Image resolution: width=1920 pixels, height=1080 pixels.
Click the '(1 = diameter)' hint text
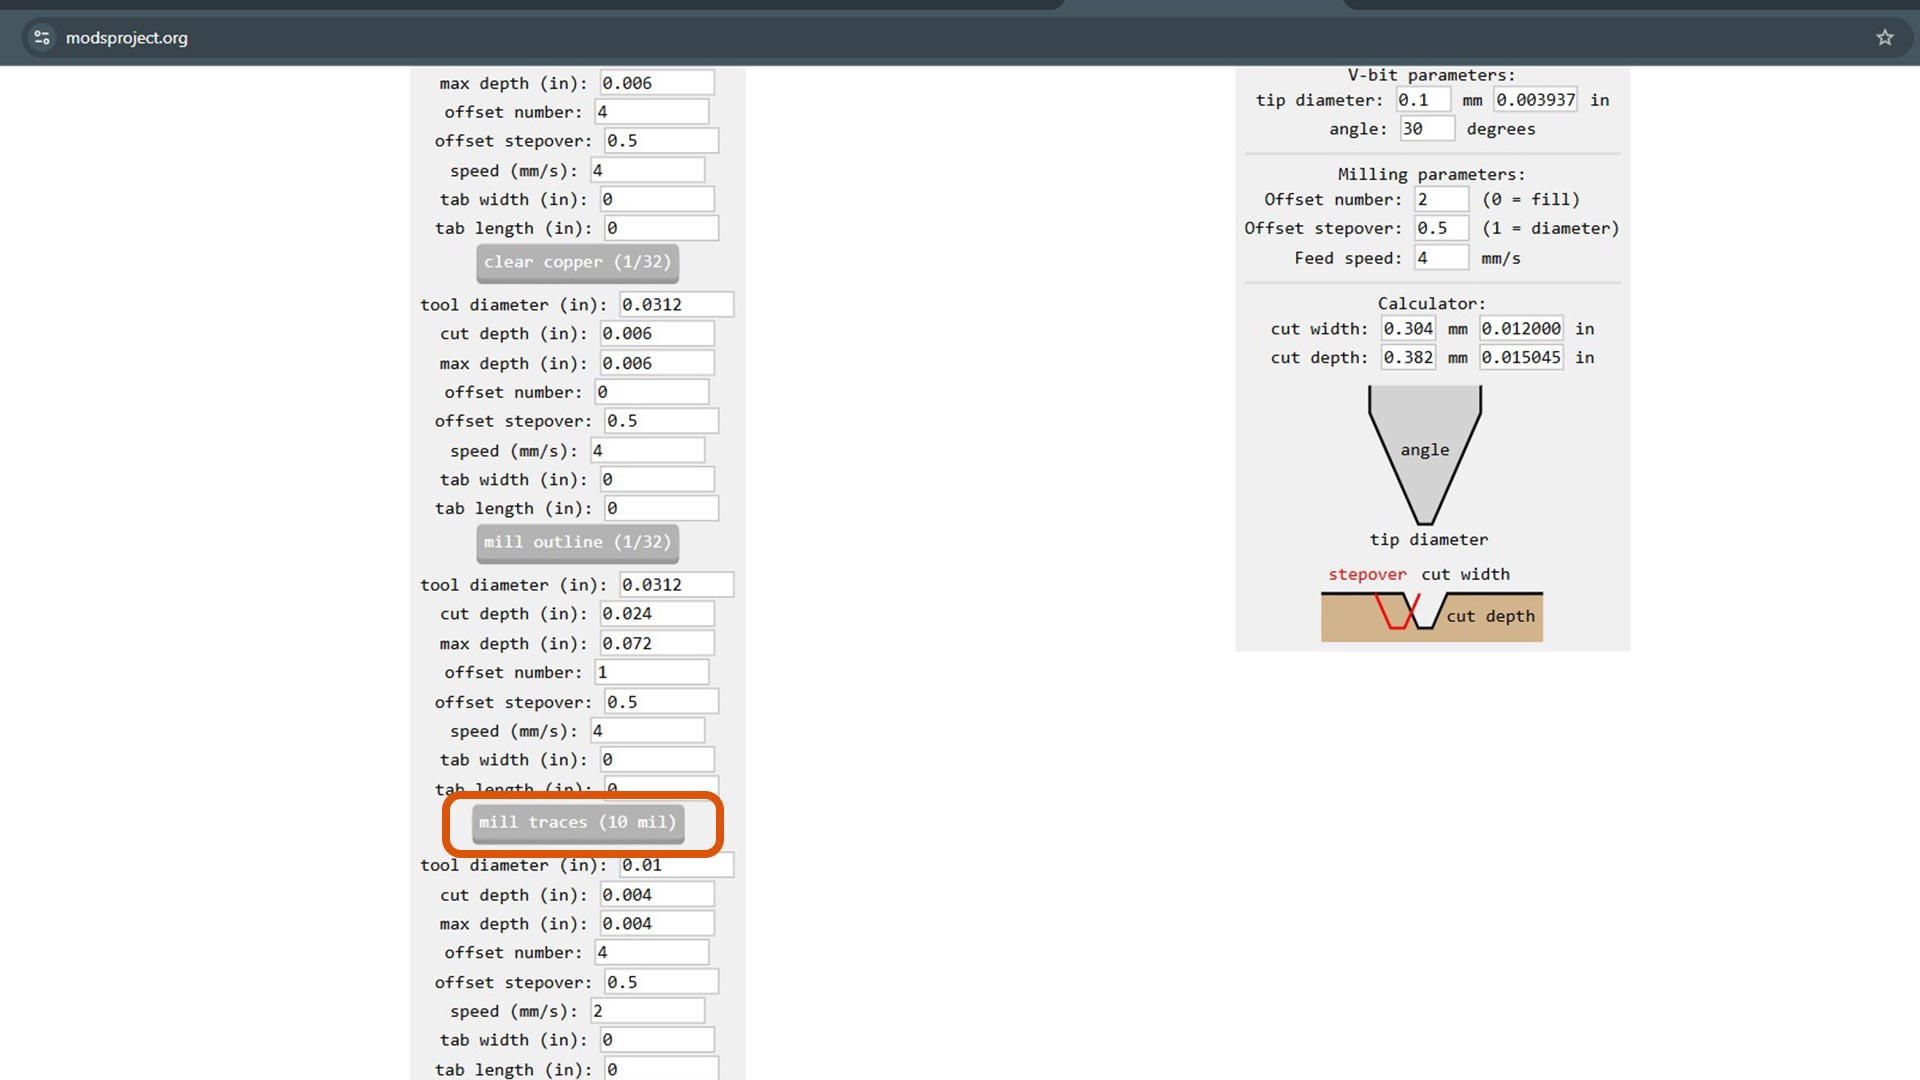point(1550,228)
